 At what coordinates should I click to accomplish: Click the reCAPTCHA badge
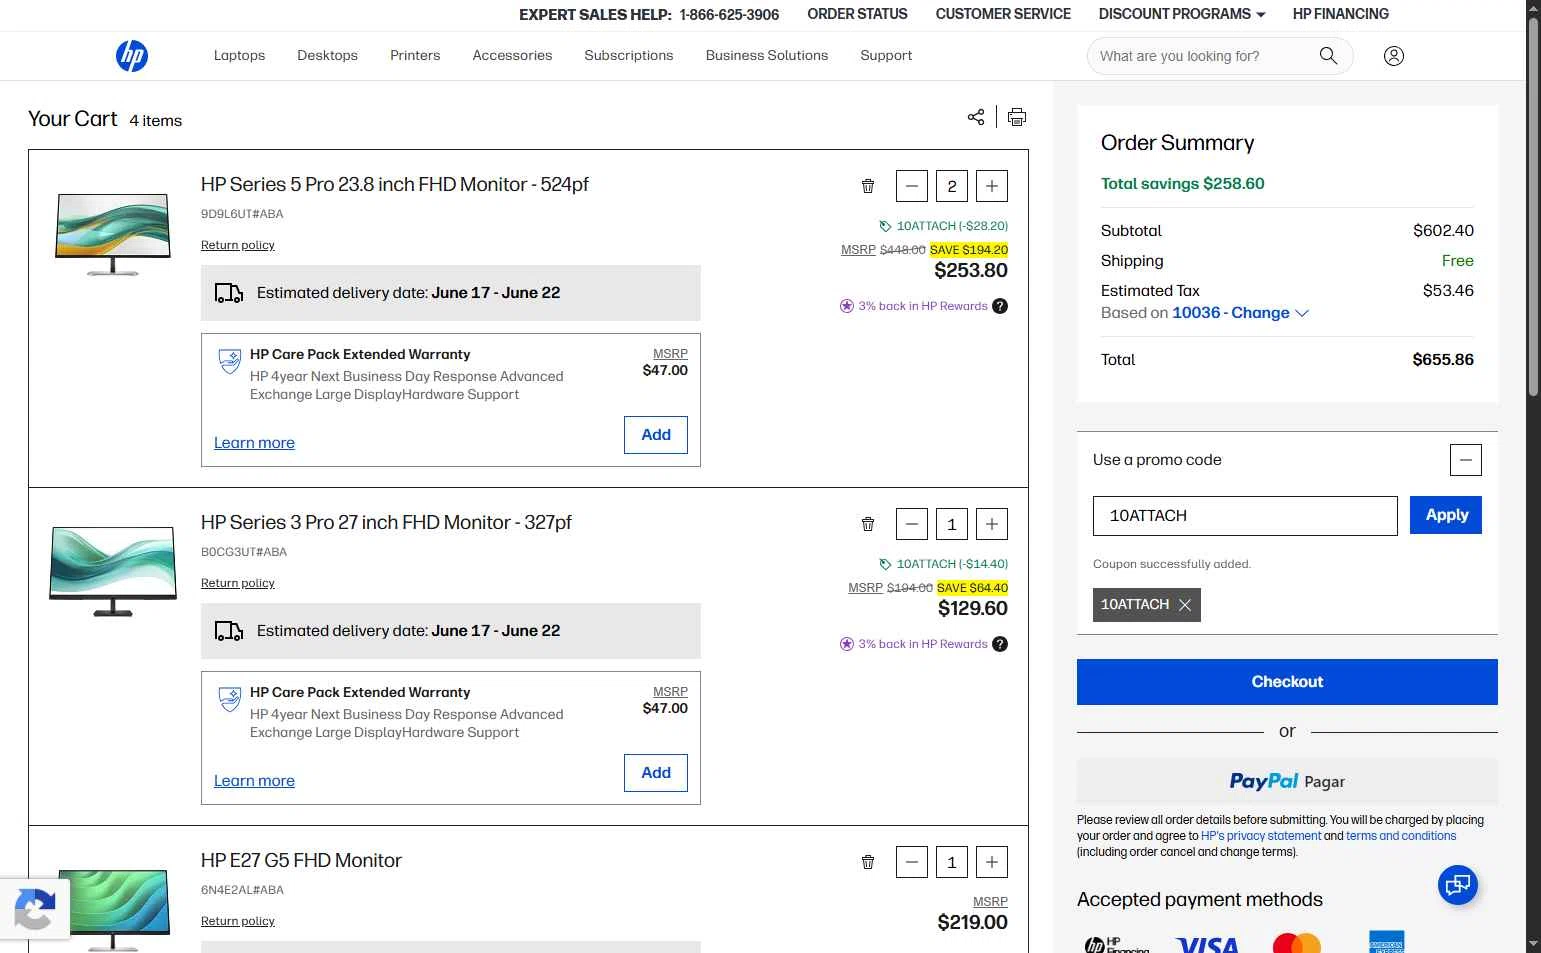pos(35,908)
